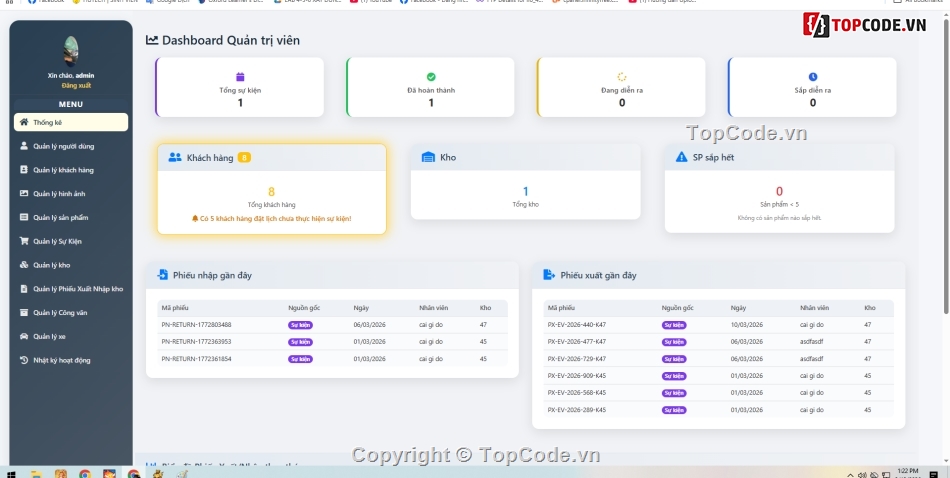This screenshot has width=950, height=478.
Task: Open Quản lý người dùng in sidebar
Action: (64, 146)
